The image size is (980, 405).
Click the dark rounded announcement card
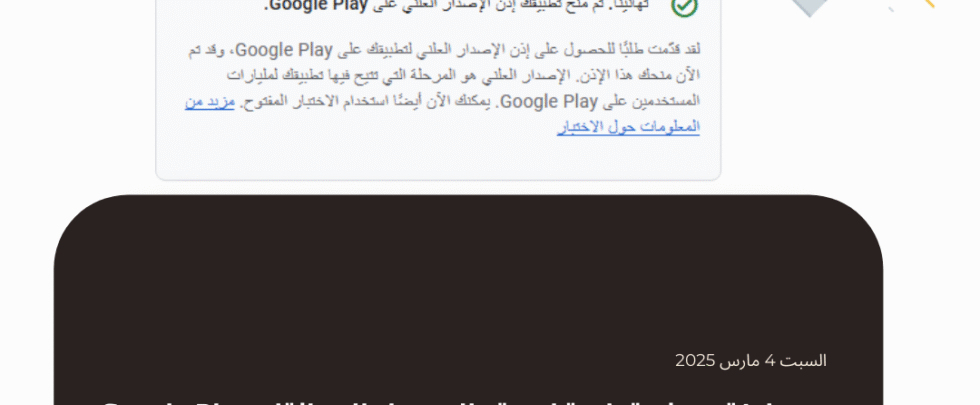[468, 300]
